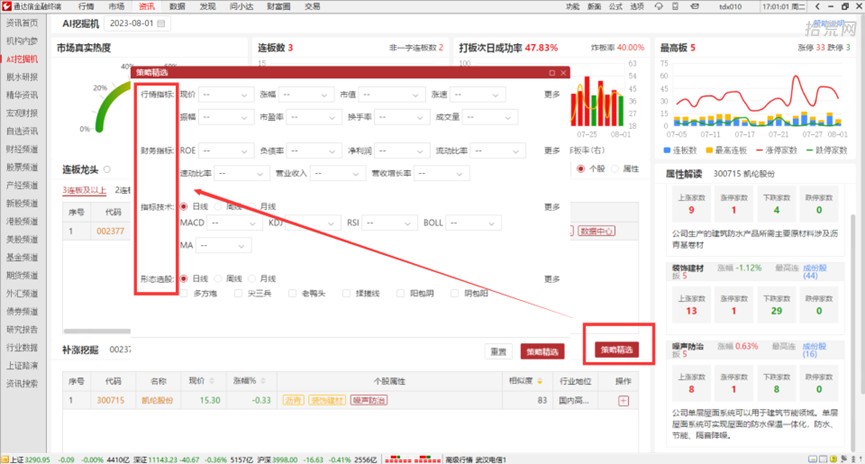Toggle 最高连板 yellow legend swatch
Screen dimensions: 865x464
click(x=709, y=150)
